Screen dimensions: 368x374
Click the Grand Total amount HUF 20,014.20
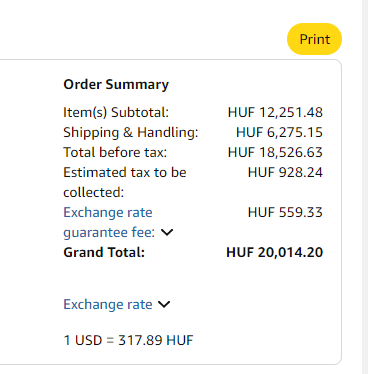coord(275,252)
